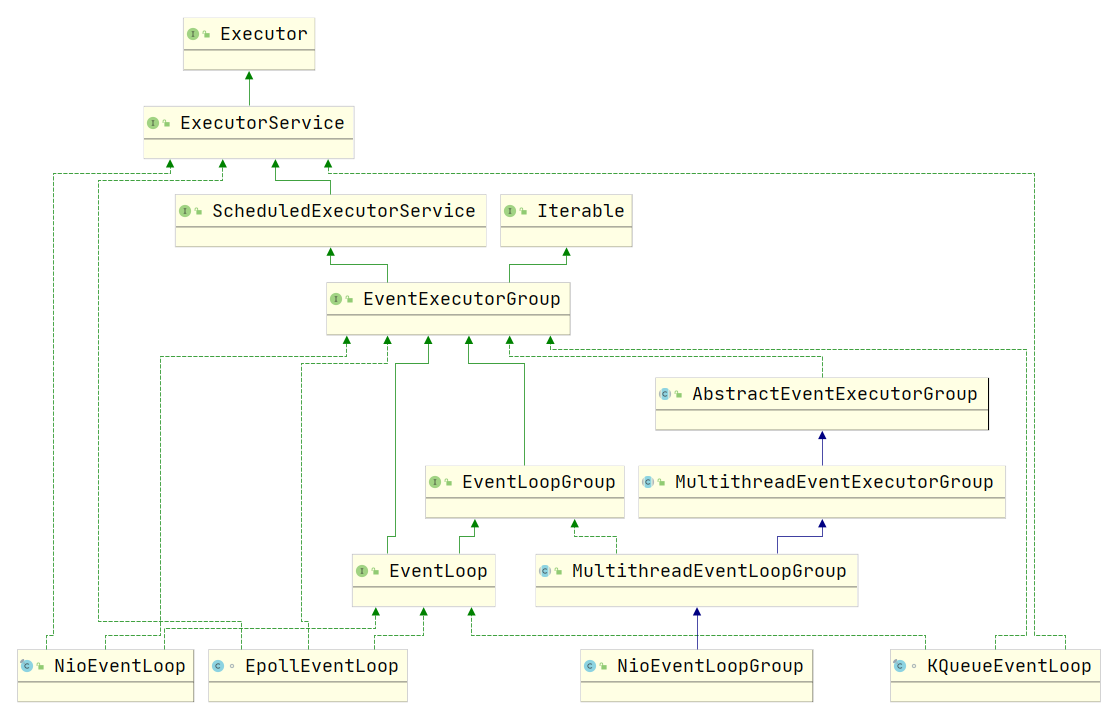
Task: Click the ExecutorService interface icon
Action: [x=153, y=123]
